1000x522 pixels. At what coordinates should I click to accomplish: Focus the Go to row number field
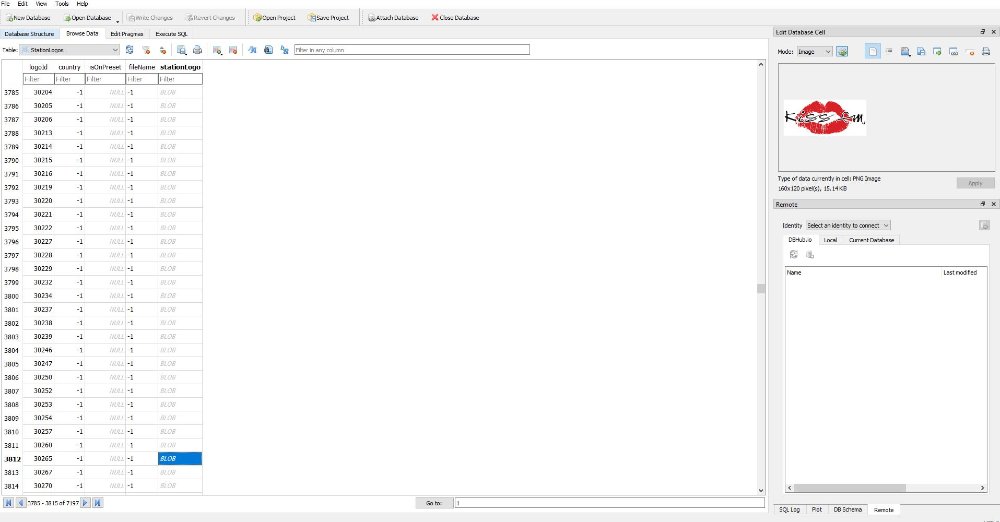609,503
